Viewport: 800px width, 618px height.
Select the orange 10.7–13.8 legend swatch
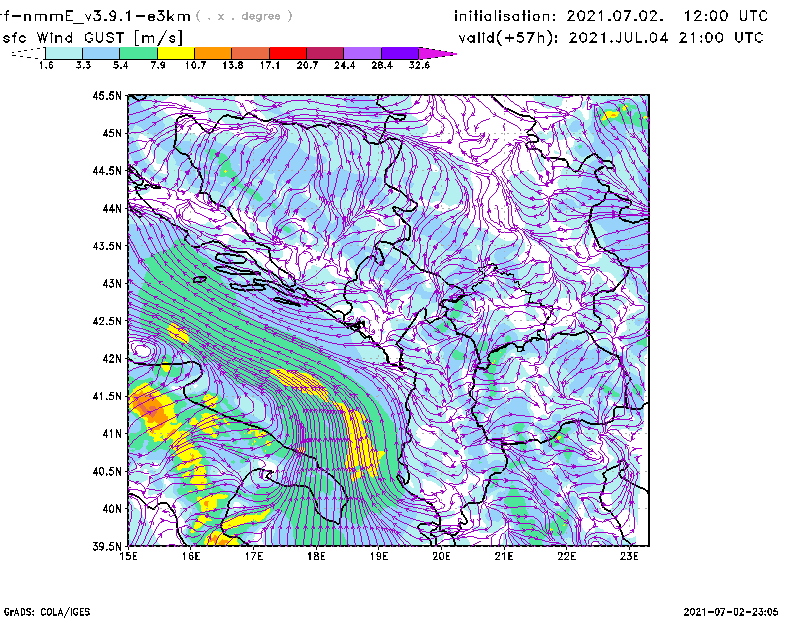pyautogui.click(x=213, y=53)
